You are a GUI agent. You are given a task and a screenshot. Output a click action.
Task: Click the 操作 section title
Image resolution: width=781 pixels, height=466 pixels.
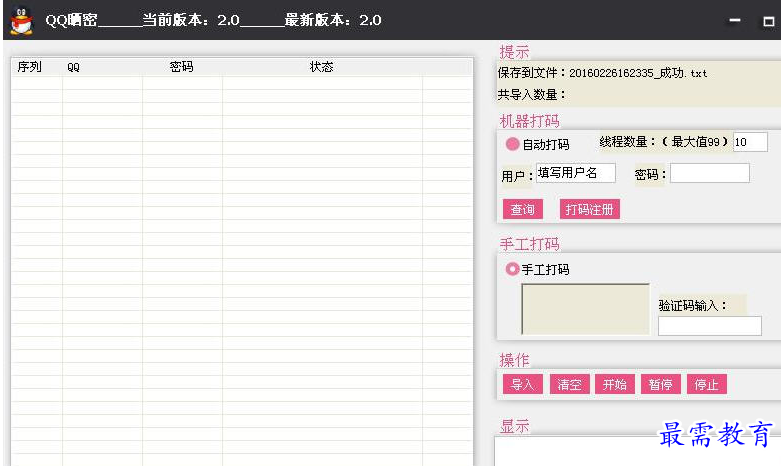(x=515, y=360)
